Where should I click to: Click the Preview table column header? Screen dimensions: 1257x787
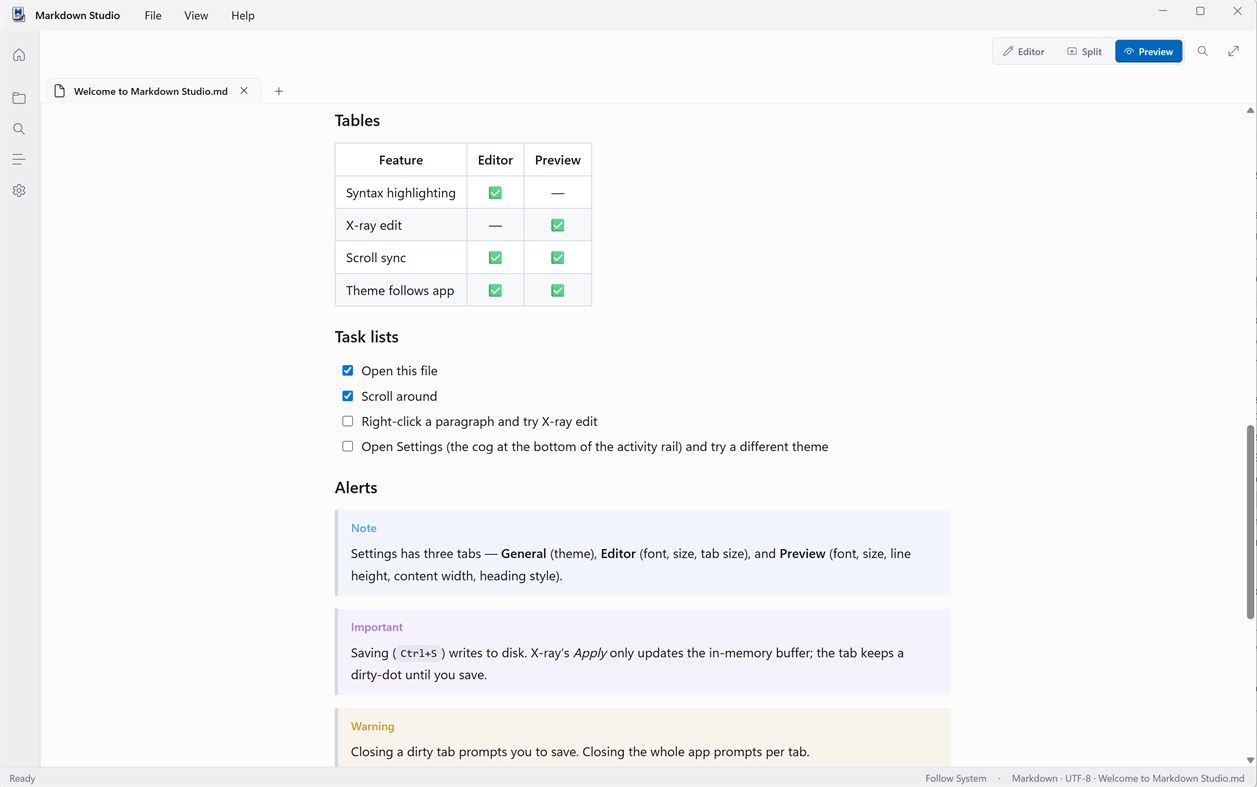[x=558, y=160]
